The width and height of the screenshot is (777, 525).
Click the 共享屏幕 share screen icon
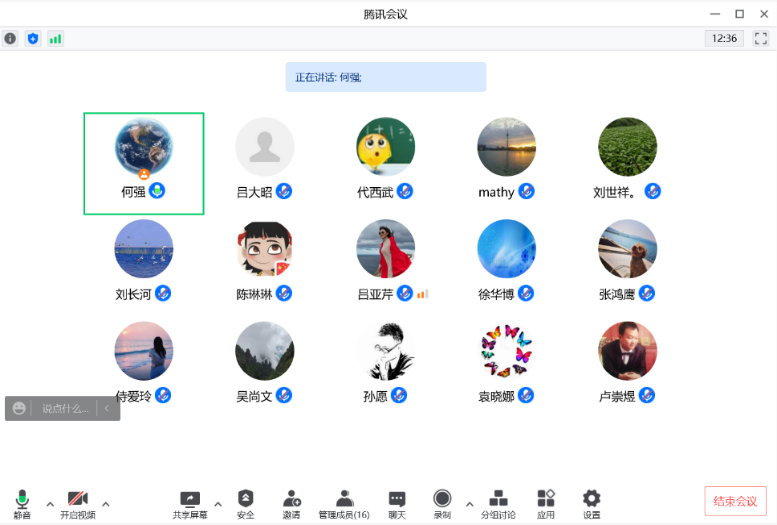point(190,501)
